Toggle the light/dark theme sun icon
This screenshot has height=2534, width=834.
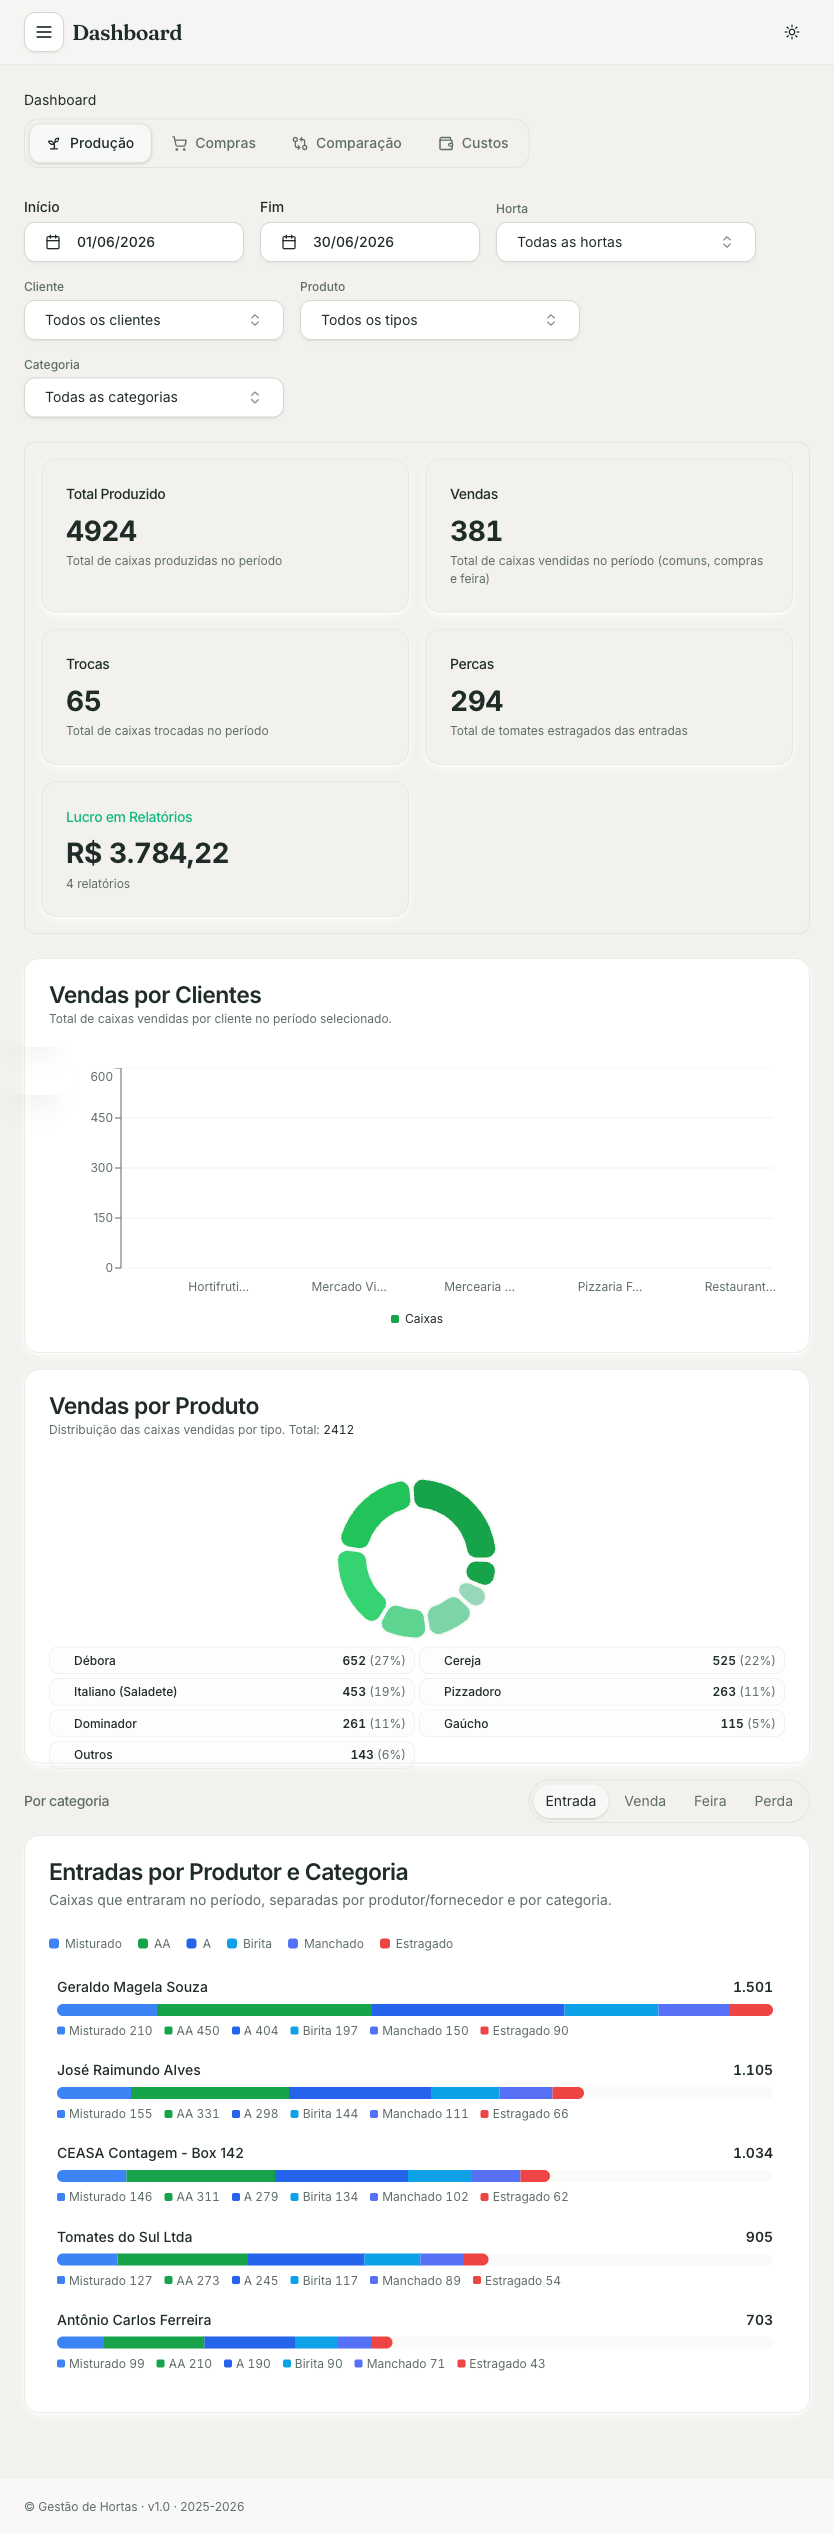click(x=792, y=32)
